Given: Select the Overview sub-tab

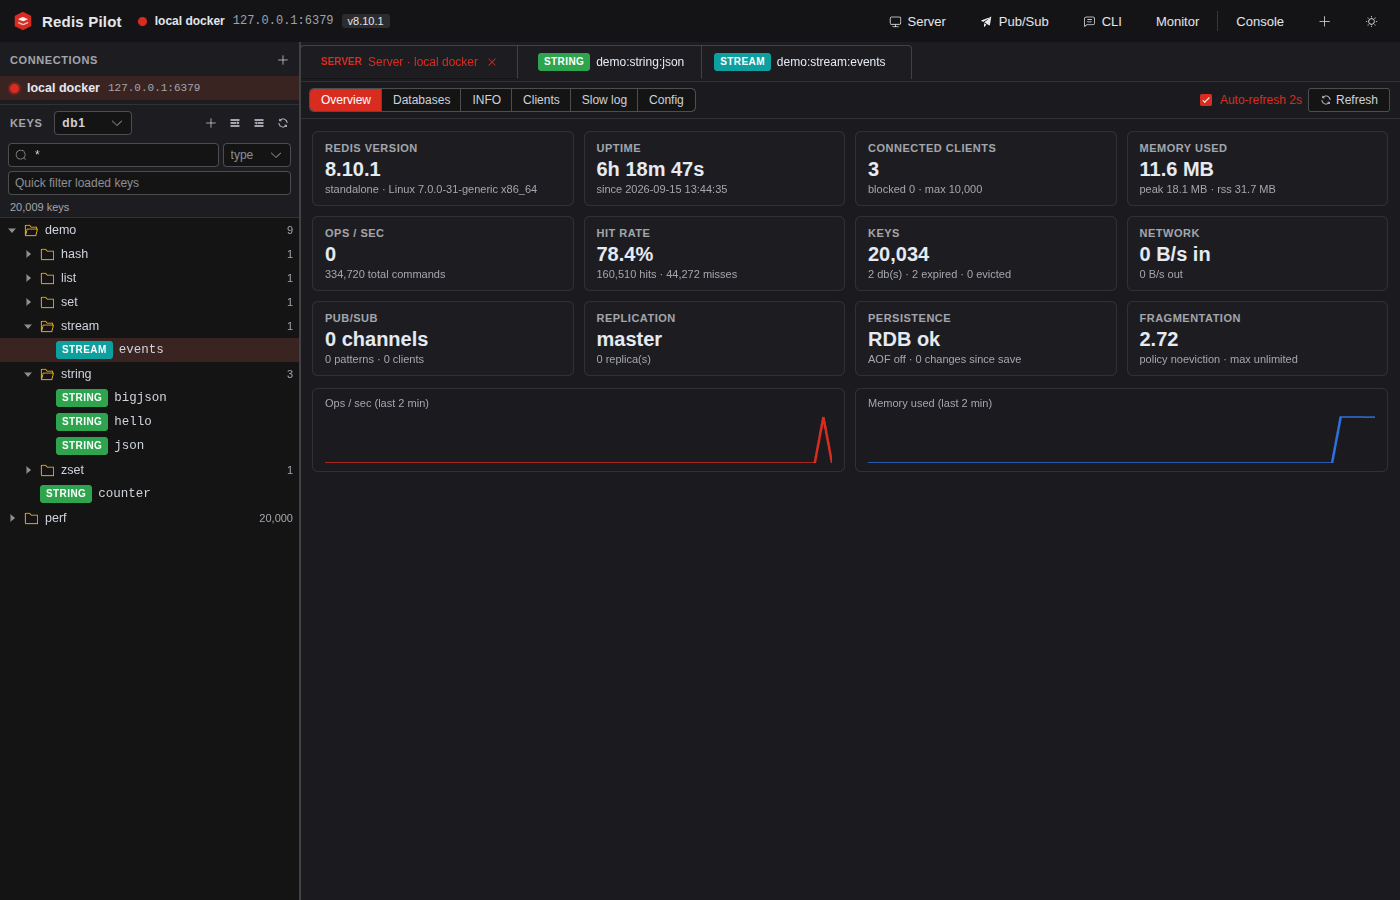Looking at the screenshot, I should pyautogui.click(x=346, y=100).
